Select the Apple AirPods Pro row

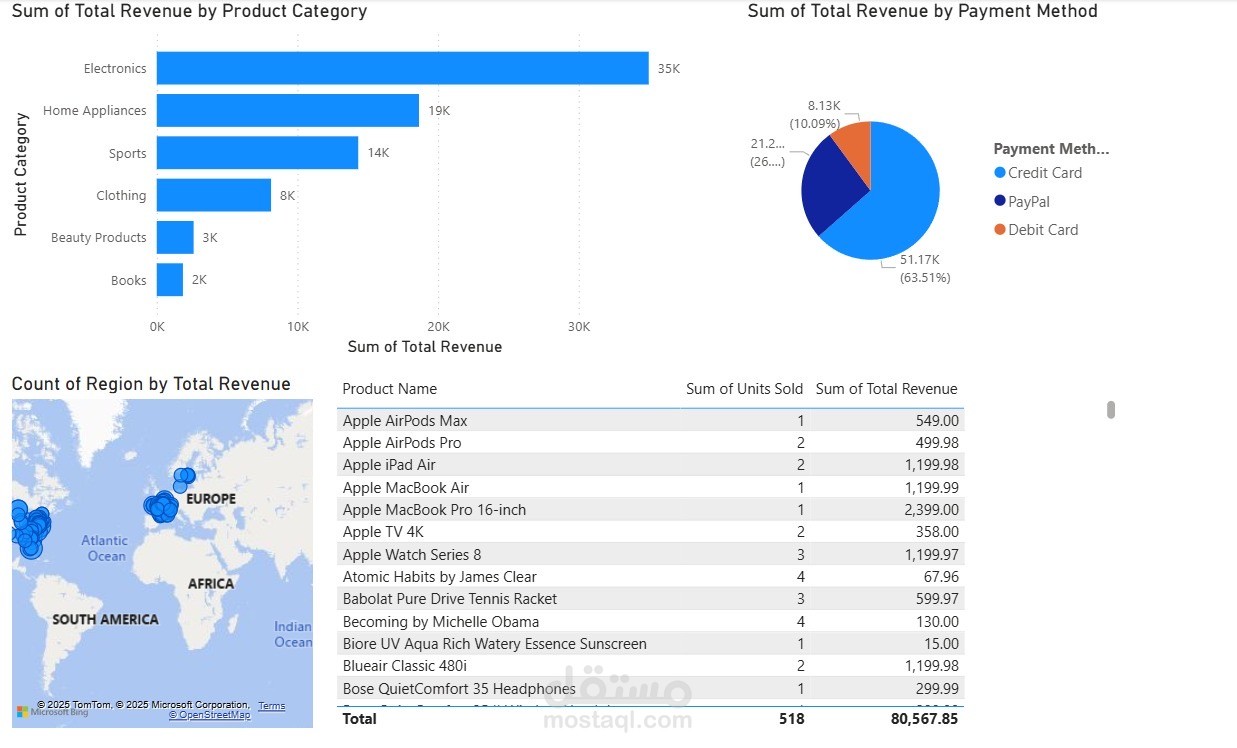(x=651, y=443)
